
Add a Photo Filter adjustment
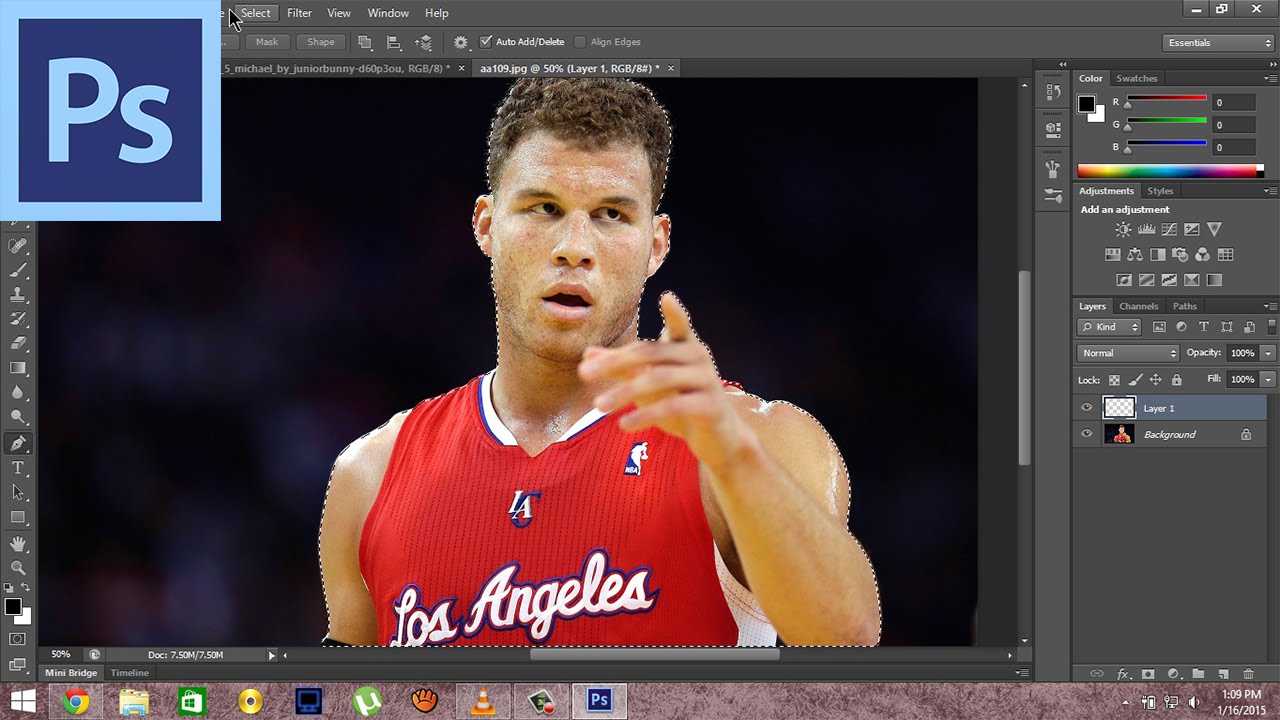tap(1180, 255)
